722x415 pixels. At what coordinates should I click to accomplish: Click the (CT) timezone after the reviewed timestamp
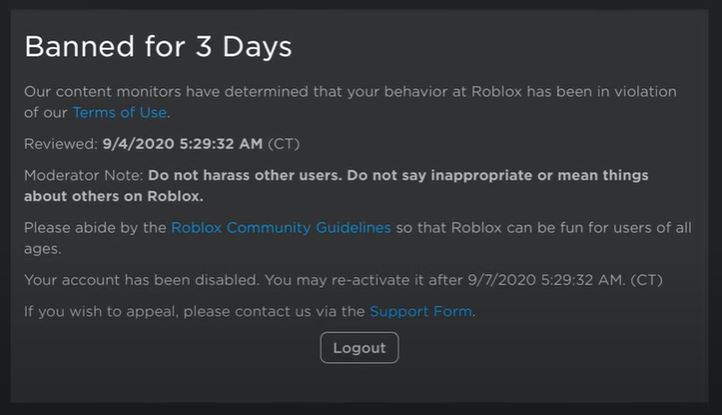coord(283,144)
